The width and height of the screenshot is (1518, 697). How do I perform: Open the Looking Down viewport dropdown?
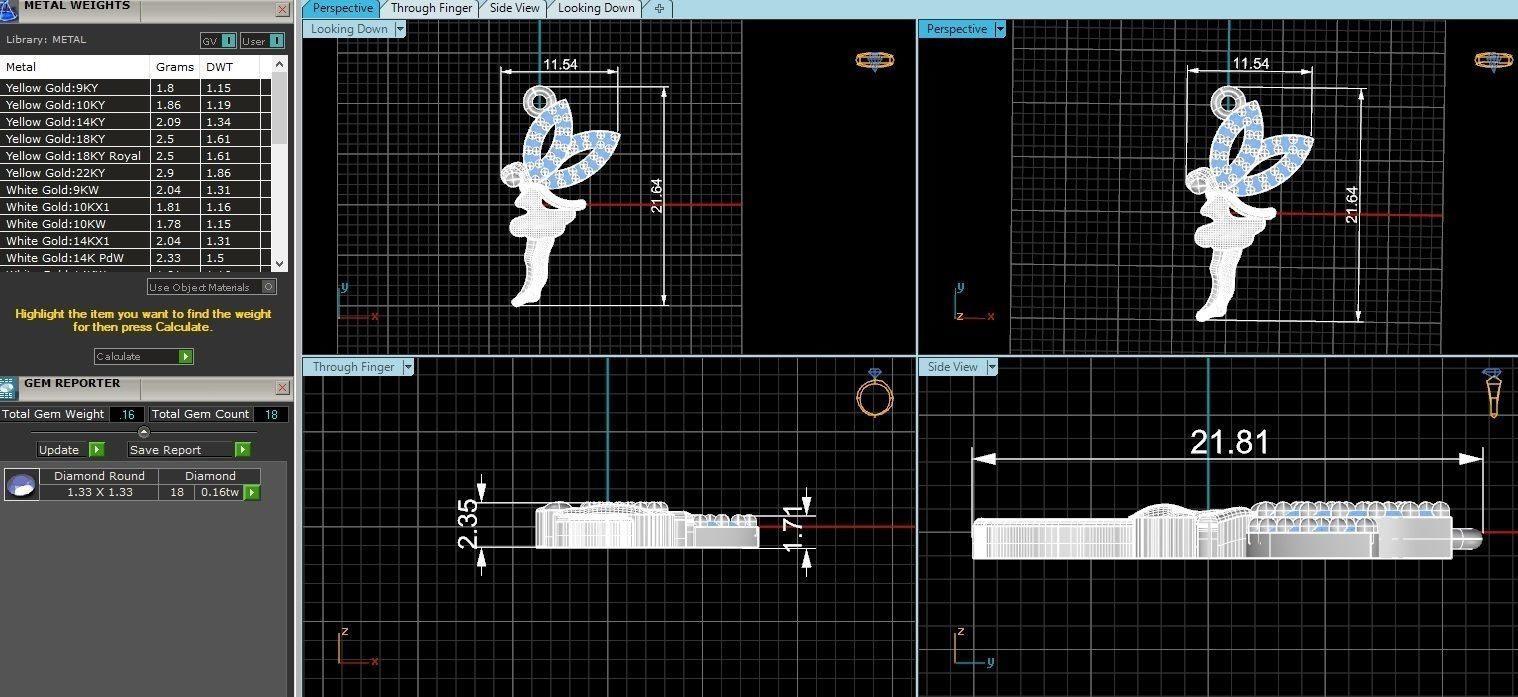click(400, 29)
